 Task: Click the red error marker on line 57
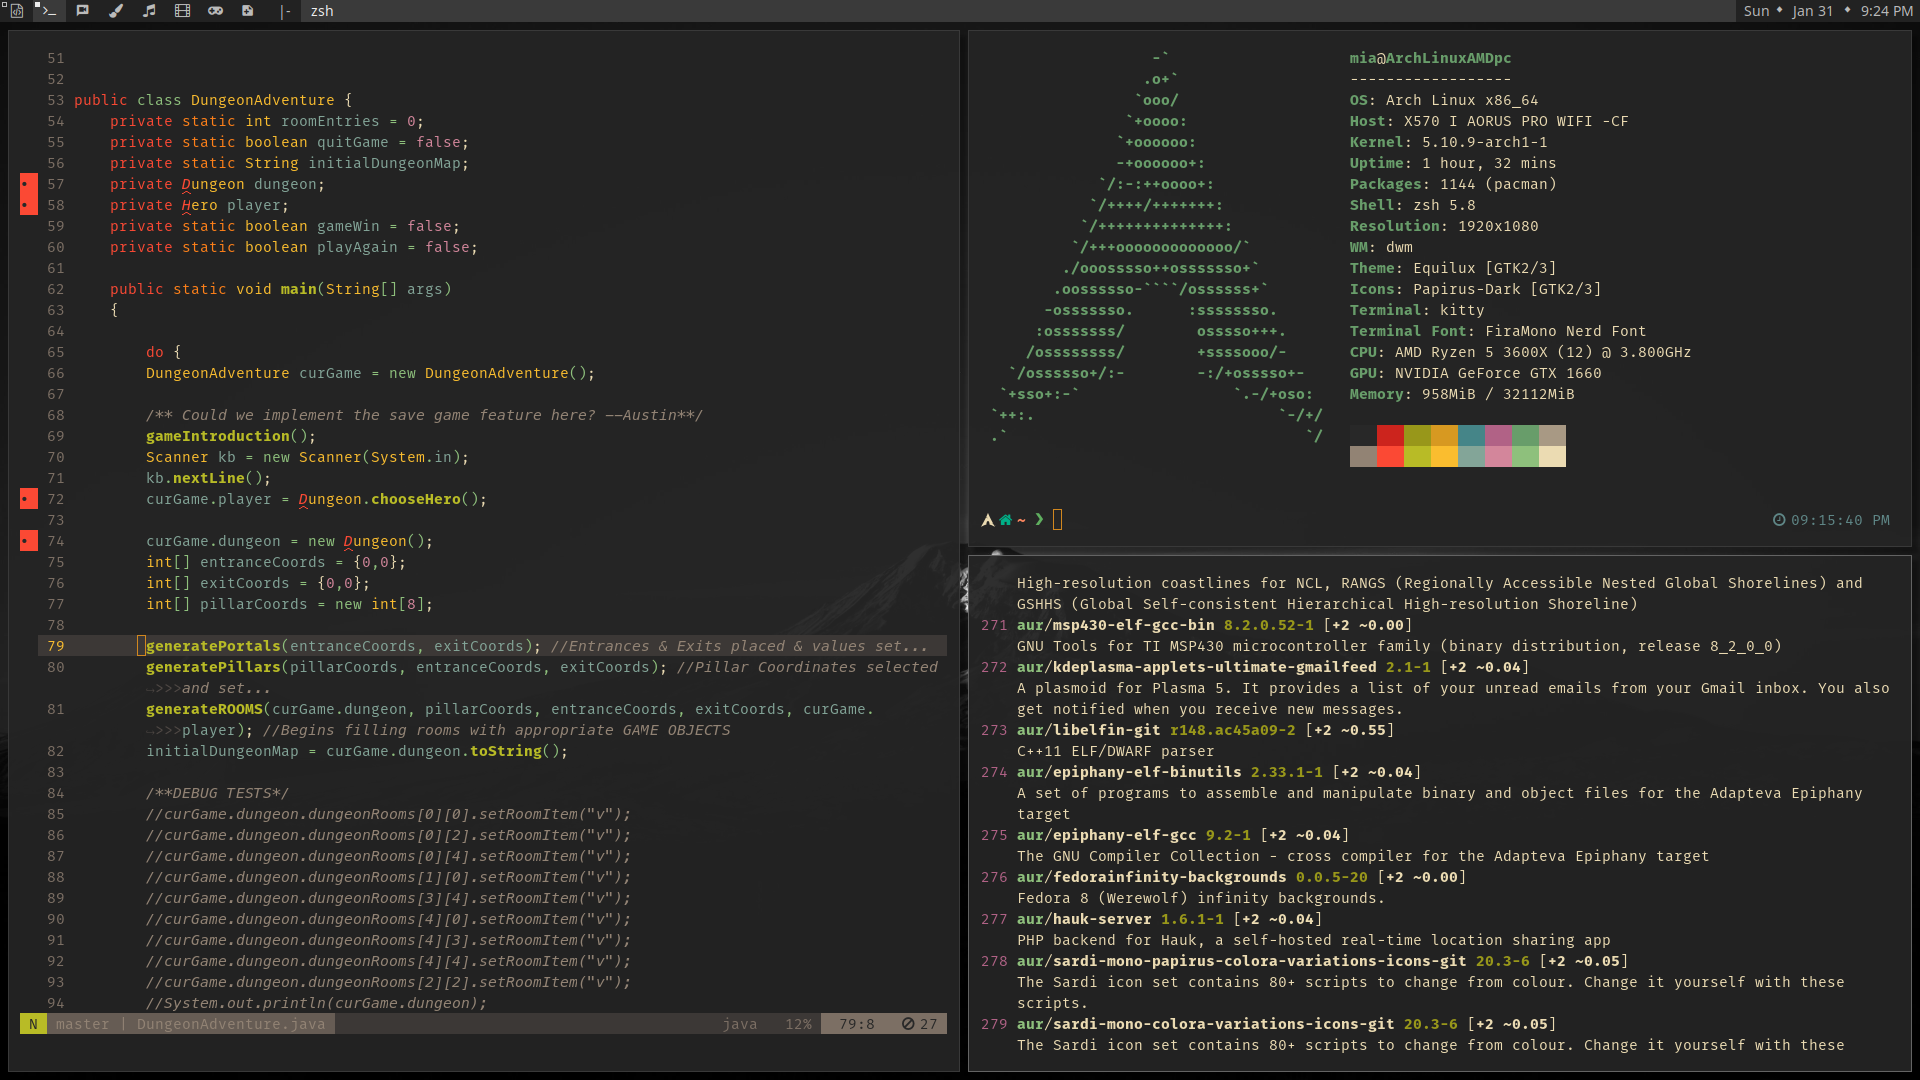click(29, 184)
